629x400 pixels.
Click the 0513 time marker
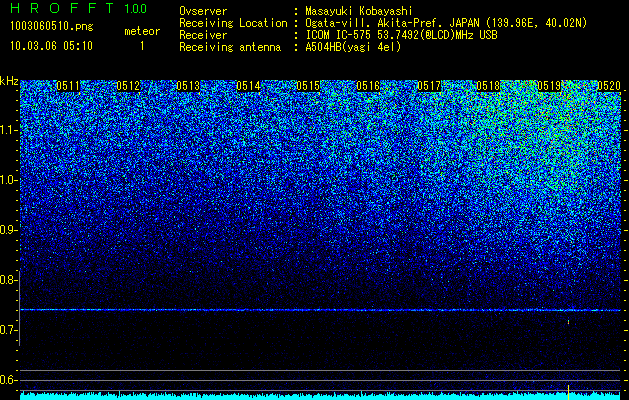coord(188,85)
